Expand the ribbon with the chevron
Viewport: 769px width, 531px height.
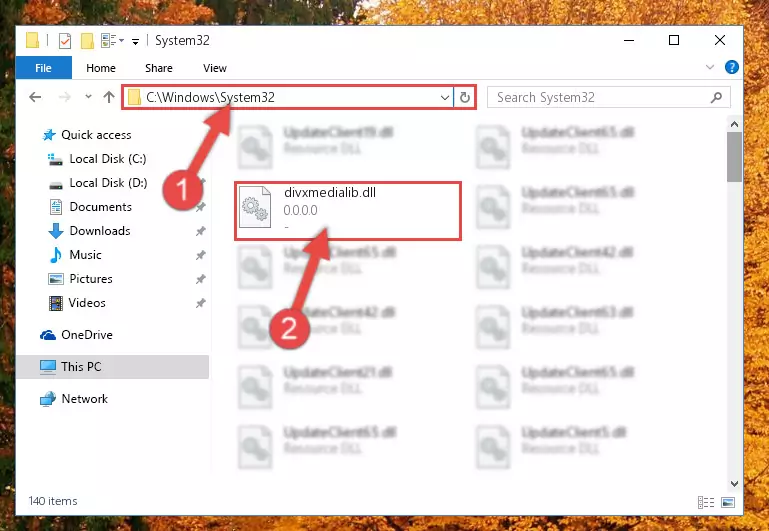[710, 67]
